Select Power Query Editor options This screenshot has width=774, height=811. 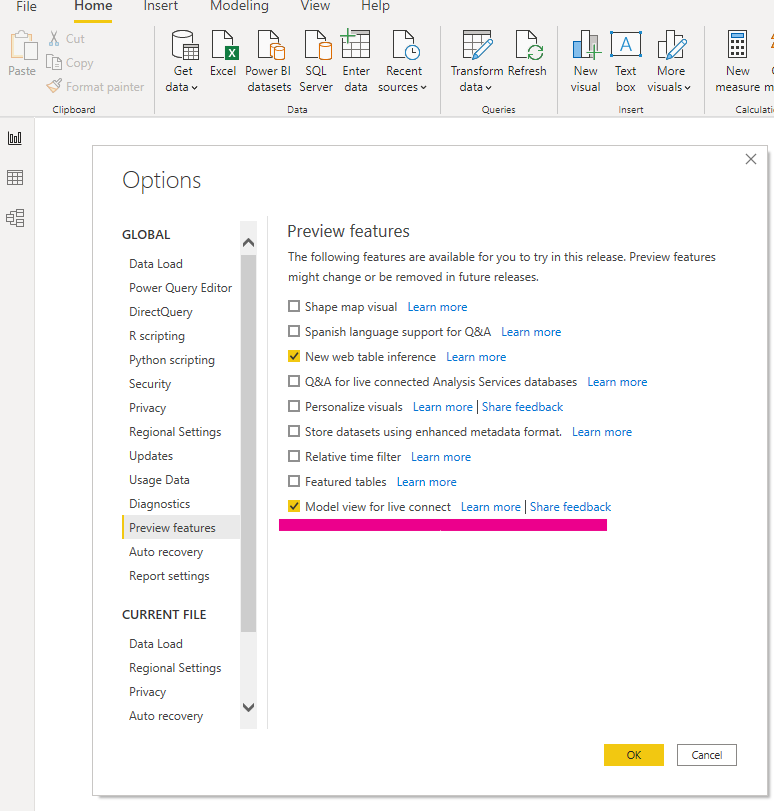point(181,288)
